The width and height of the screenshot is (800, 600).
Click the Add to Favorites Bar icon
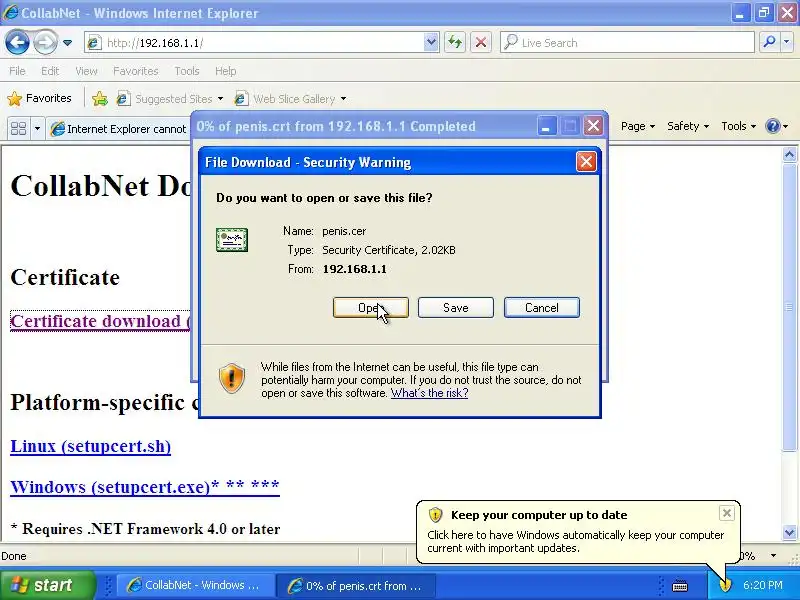100,98
